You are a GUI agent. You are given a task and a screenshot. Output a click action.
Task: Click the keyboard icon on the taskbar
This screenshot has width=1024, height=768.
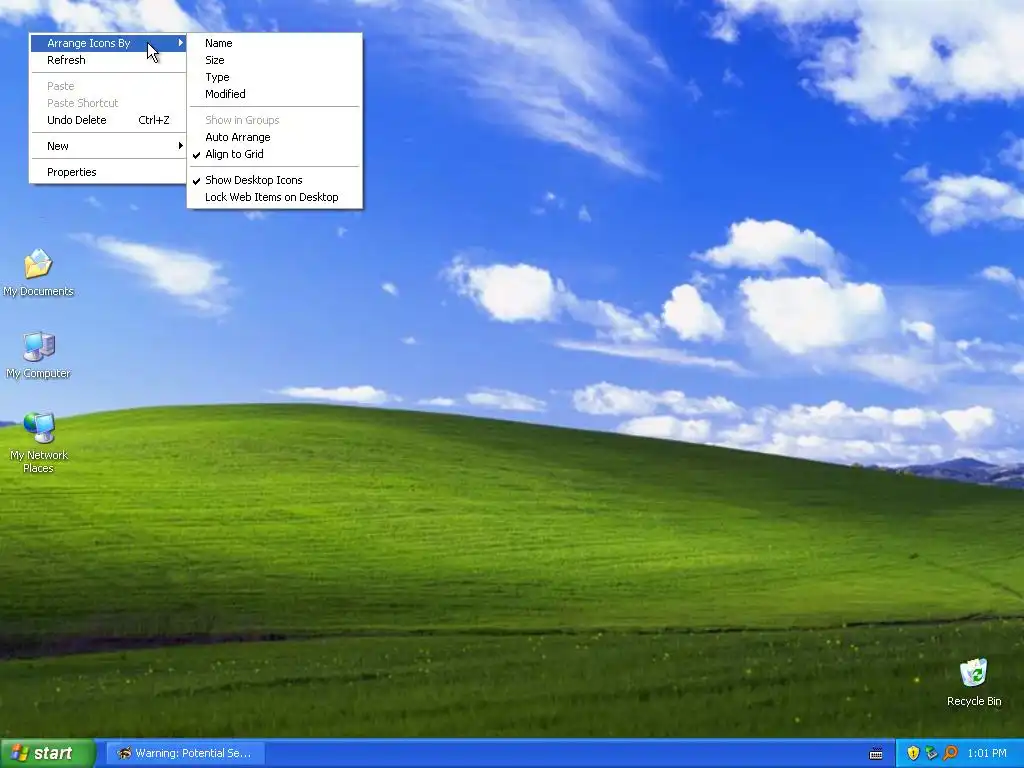pos(876,754)
